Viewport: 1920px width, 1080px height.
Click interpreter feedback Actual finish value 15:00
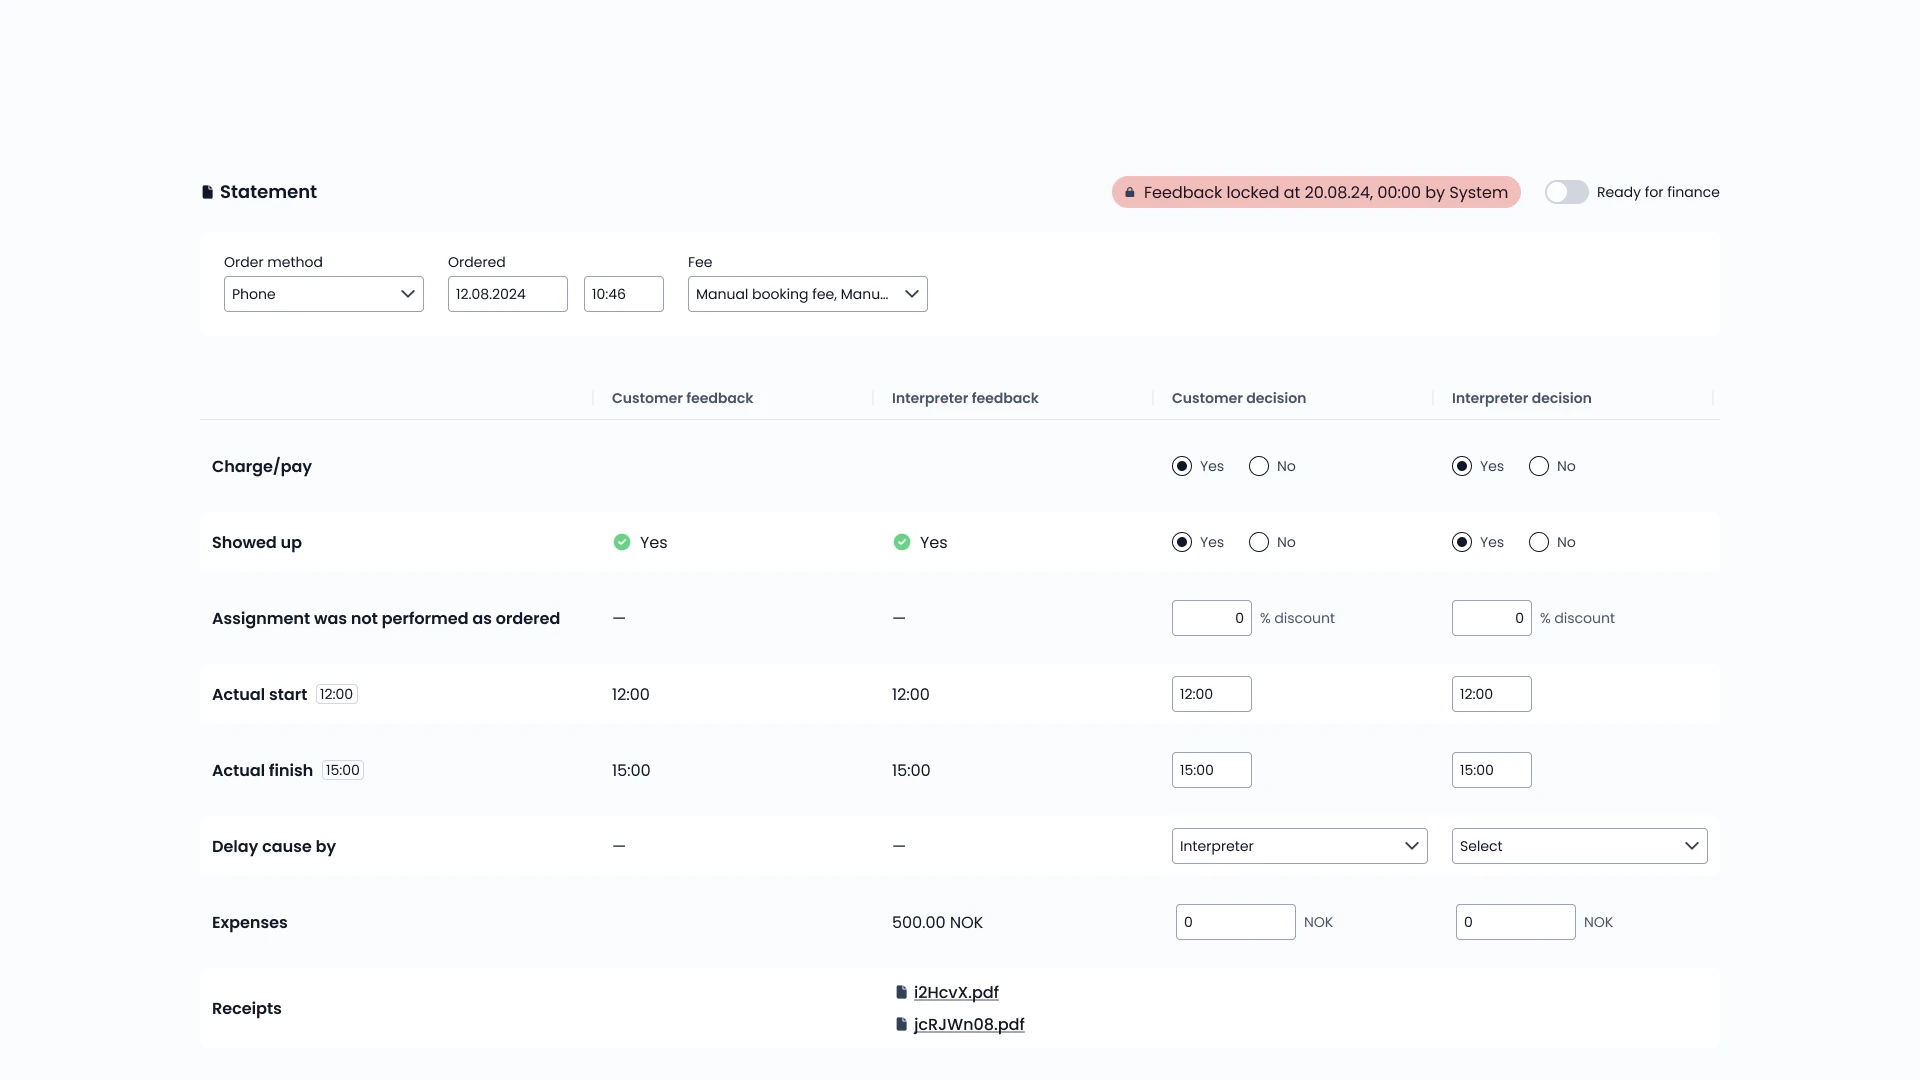(911, 770)
